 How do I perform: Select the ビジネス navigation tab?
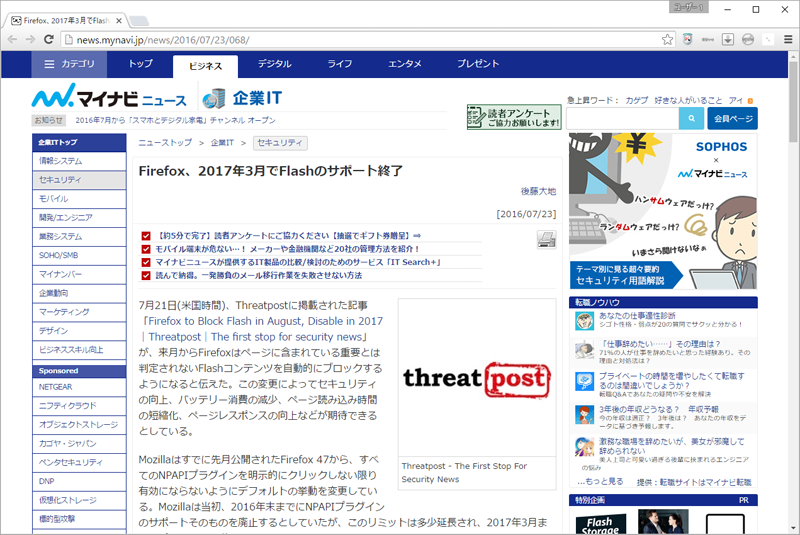(x=205, y=66)
